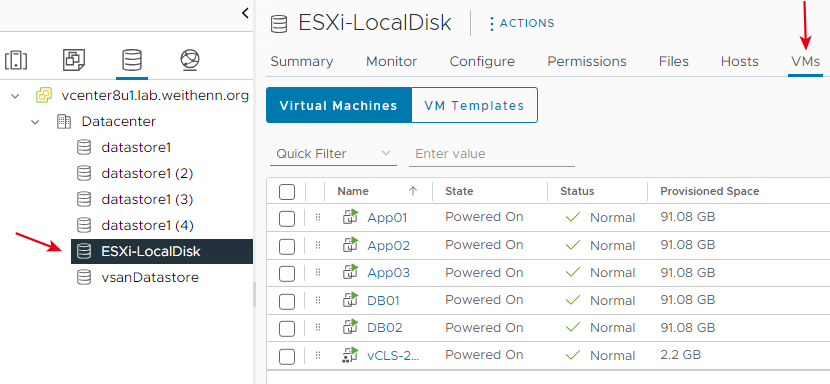Viewport: 830px width, 384px height.
Task: Open the Hosts and Clusters inventory icon
Action: pyautogui.click(x=16, y=60)
